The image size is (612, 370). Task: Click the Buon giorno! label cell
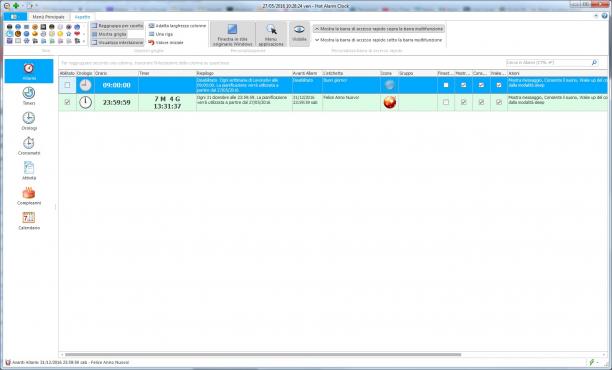pos(351,85)
